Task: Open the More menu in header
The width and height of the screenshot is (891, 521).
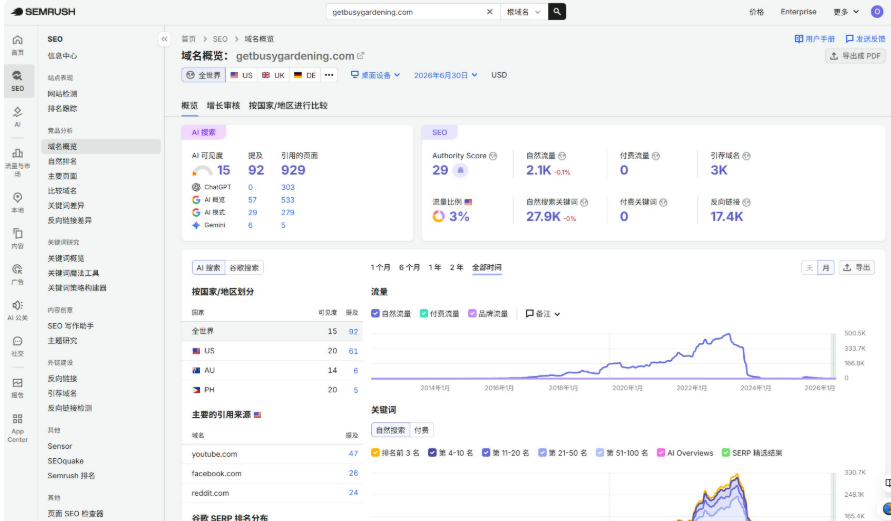Action: click(846, 11)
